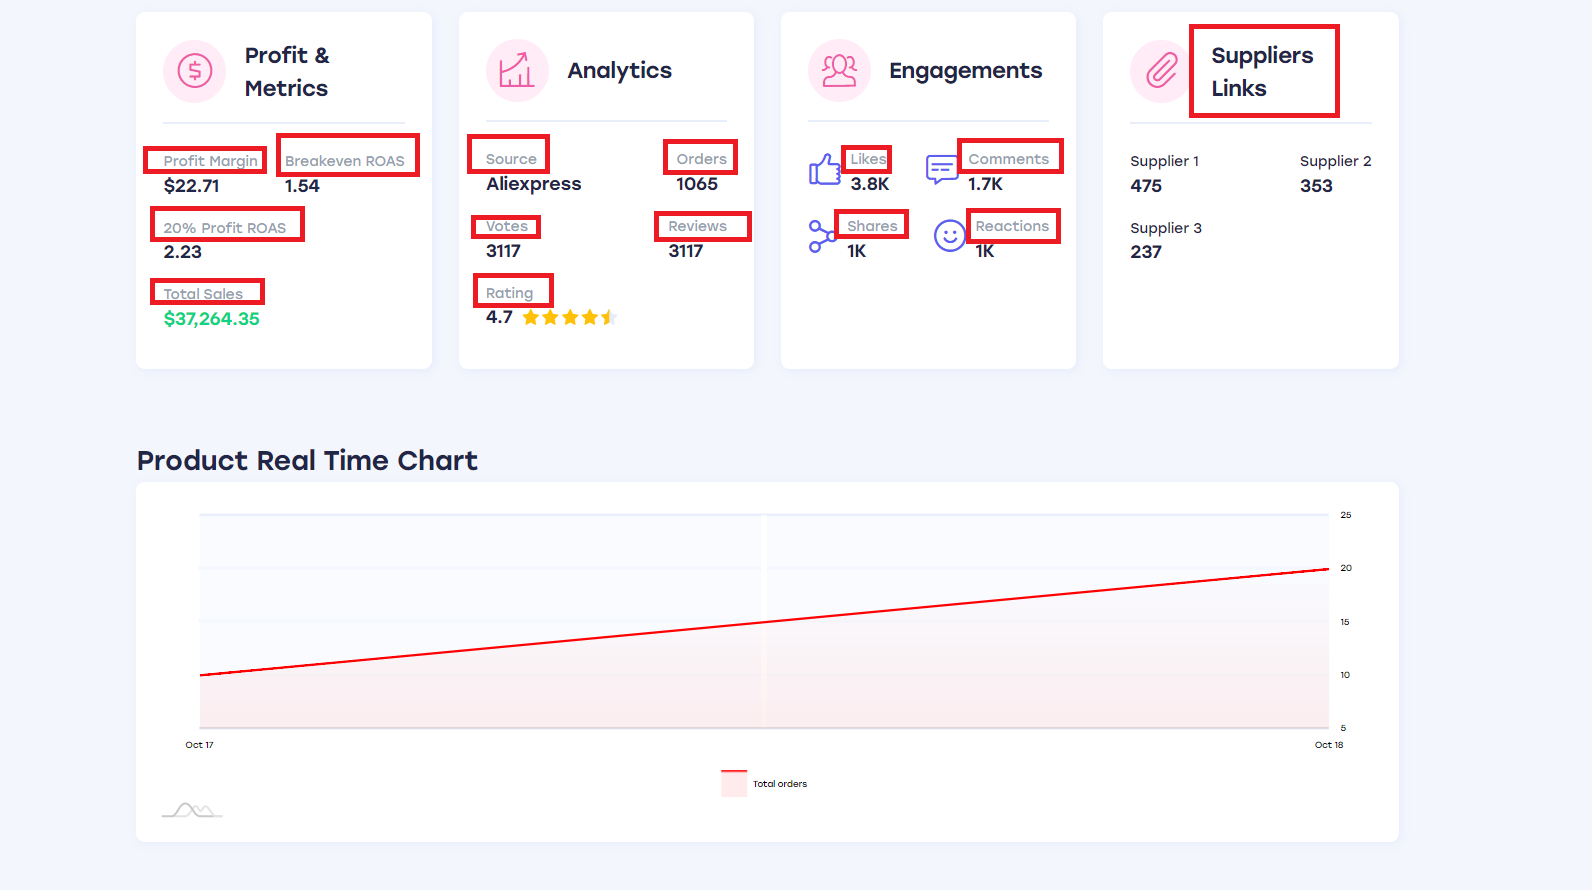
Task: Click the Shares network icon
Action: point(822,236)
